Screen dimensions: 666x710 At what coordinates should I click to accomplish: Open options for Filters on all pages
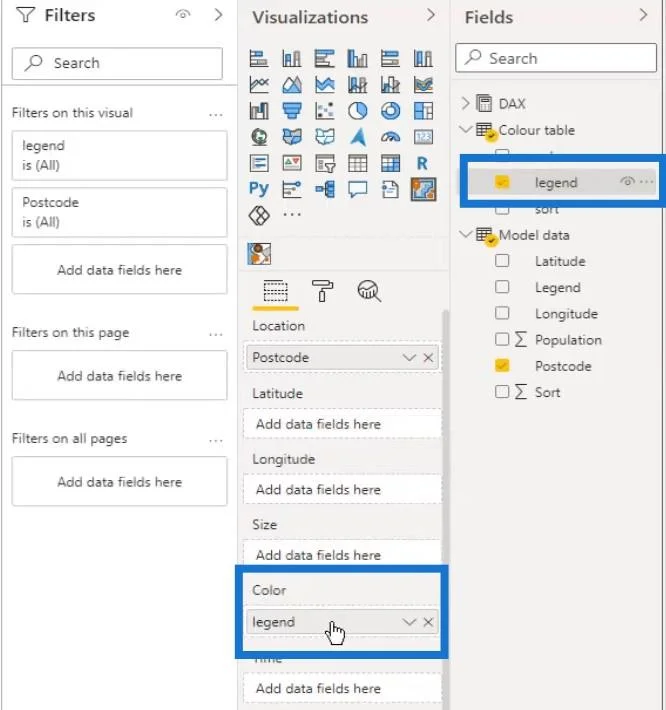(216, 441)
